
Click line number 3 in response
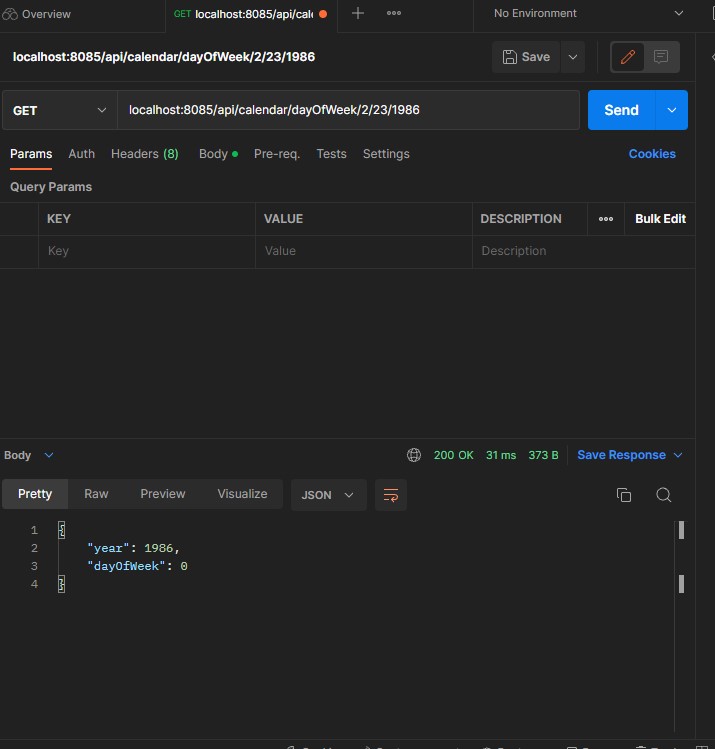coord(34,567)
